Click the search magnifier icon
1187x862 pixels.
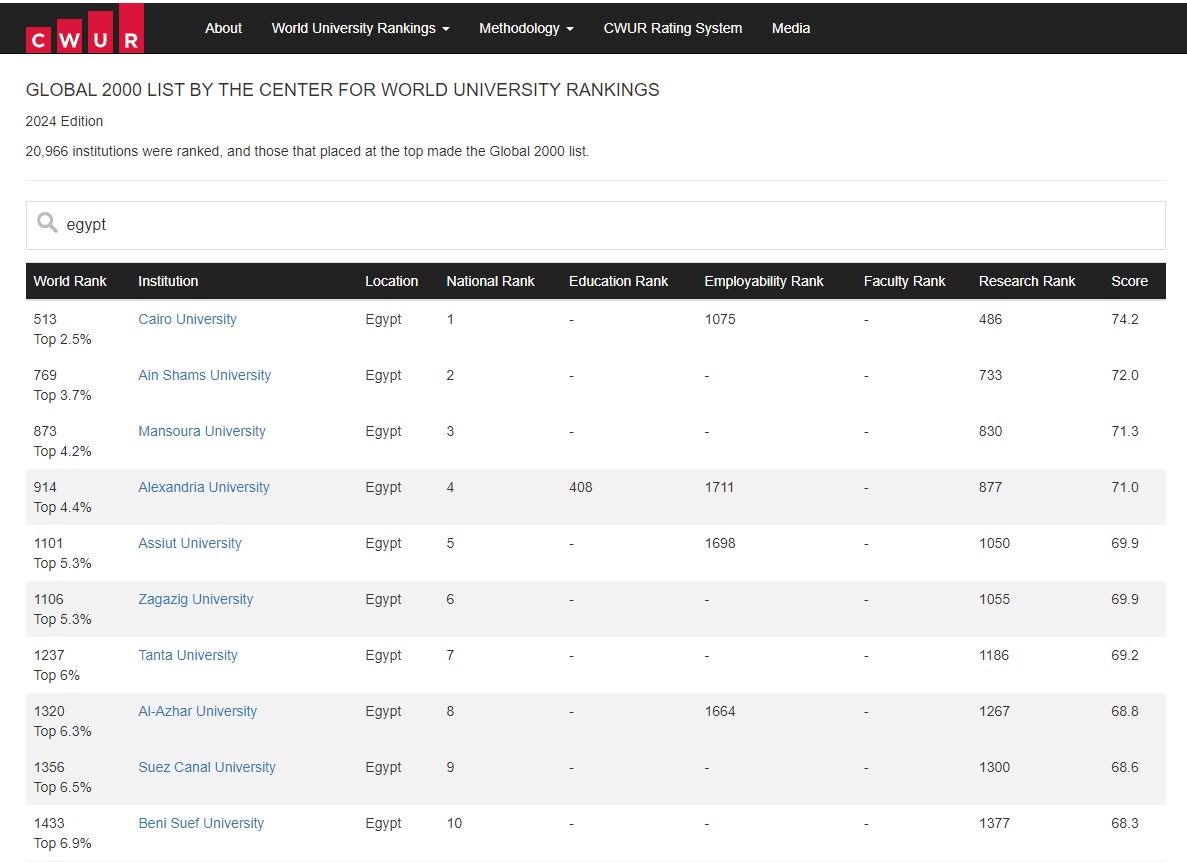47,223
